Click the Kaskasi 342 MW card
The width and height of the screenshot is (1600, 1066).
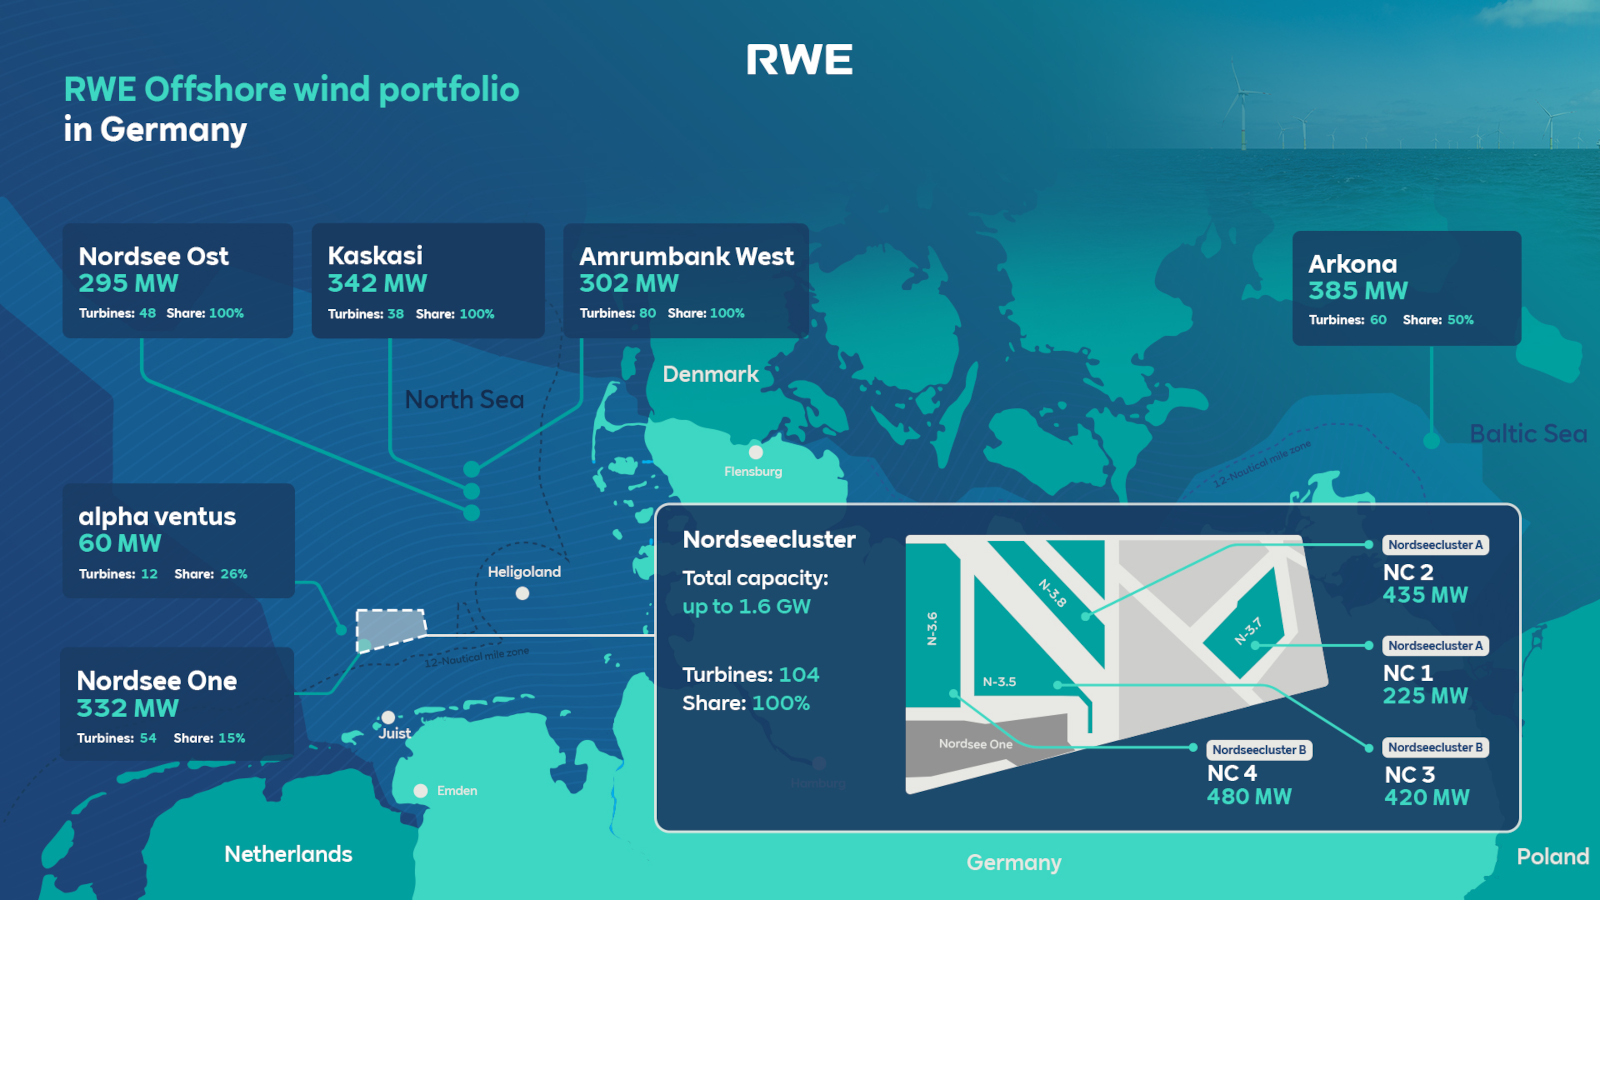tap(428, 281)
